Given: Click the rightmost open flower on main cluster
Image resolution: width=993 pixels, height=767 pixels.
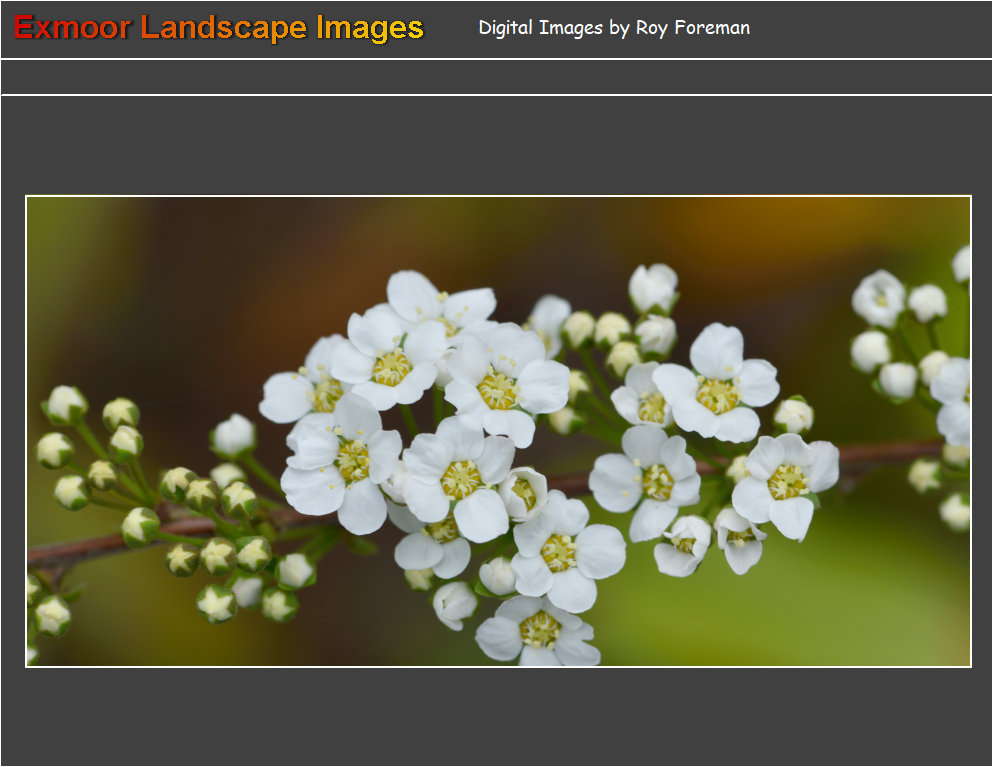Looking at the screenshot, I should tap(786, 482).
